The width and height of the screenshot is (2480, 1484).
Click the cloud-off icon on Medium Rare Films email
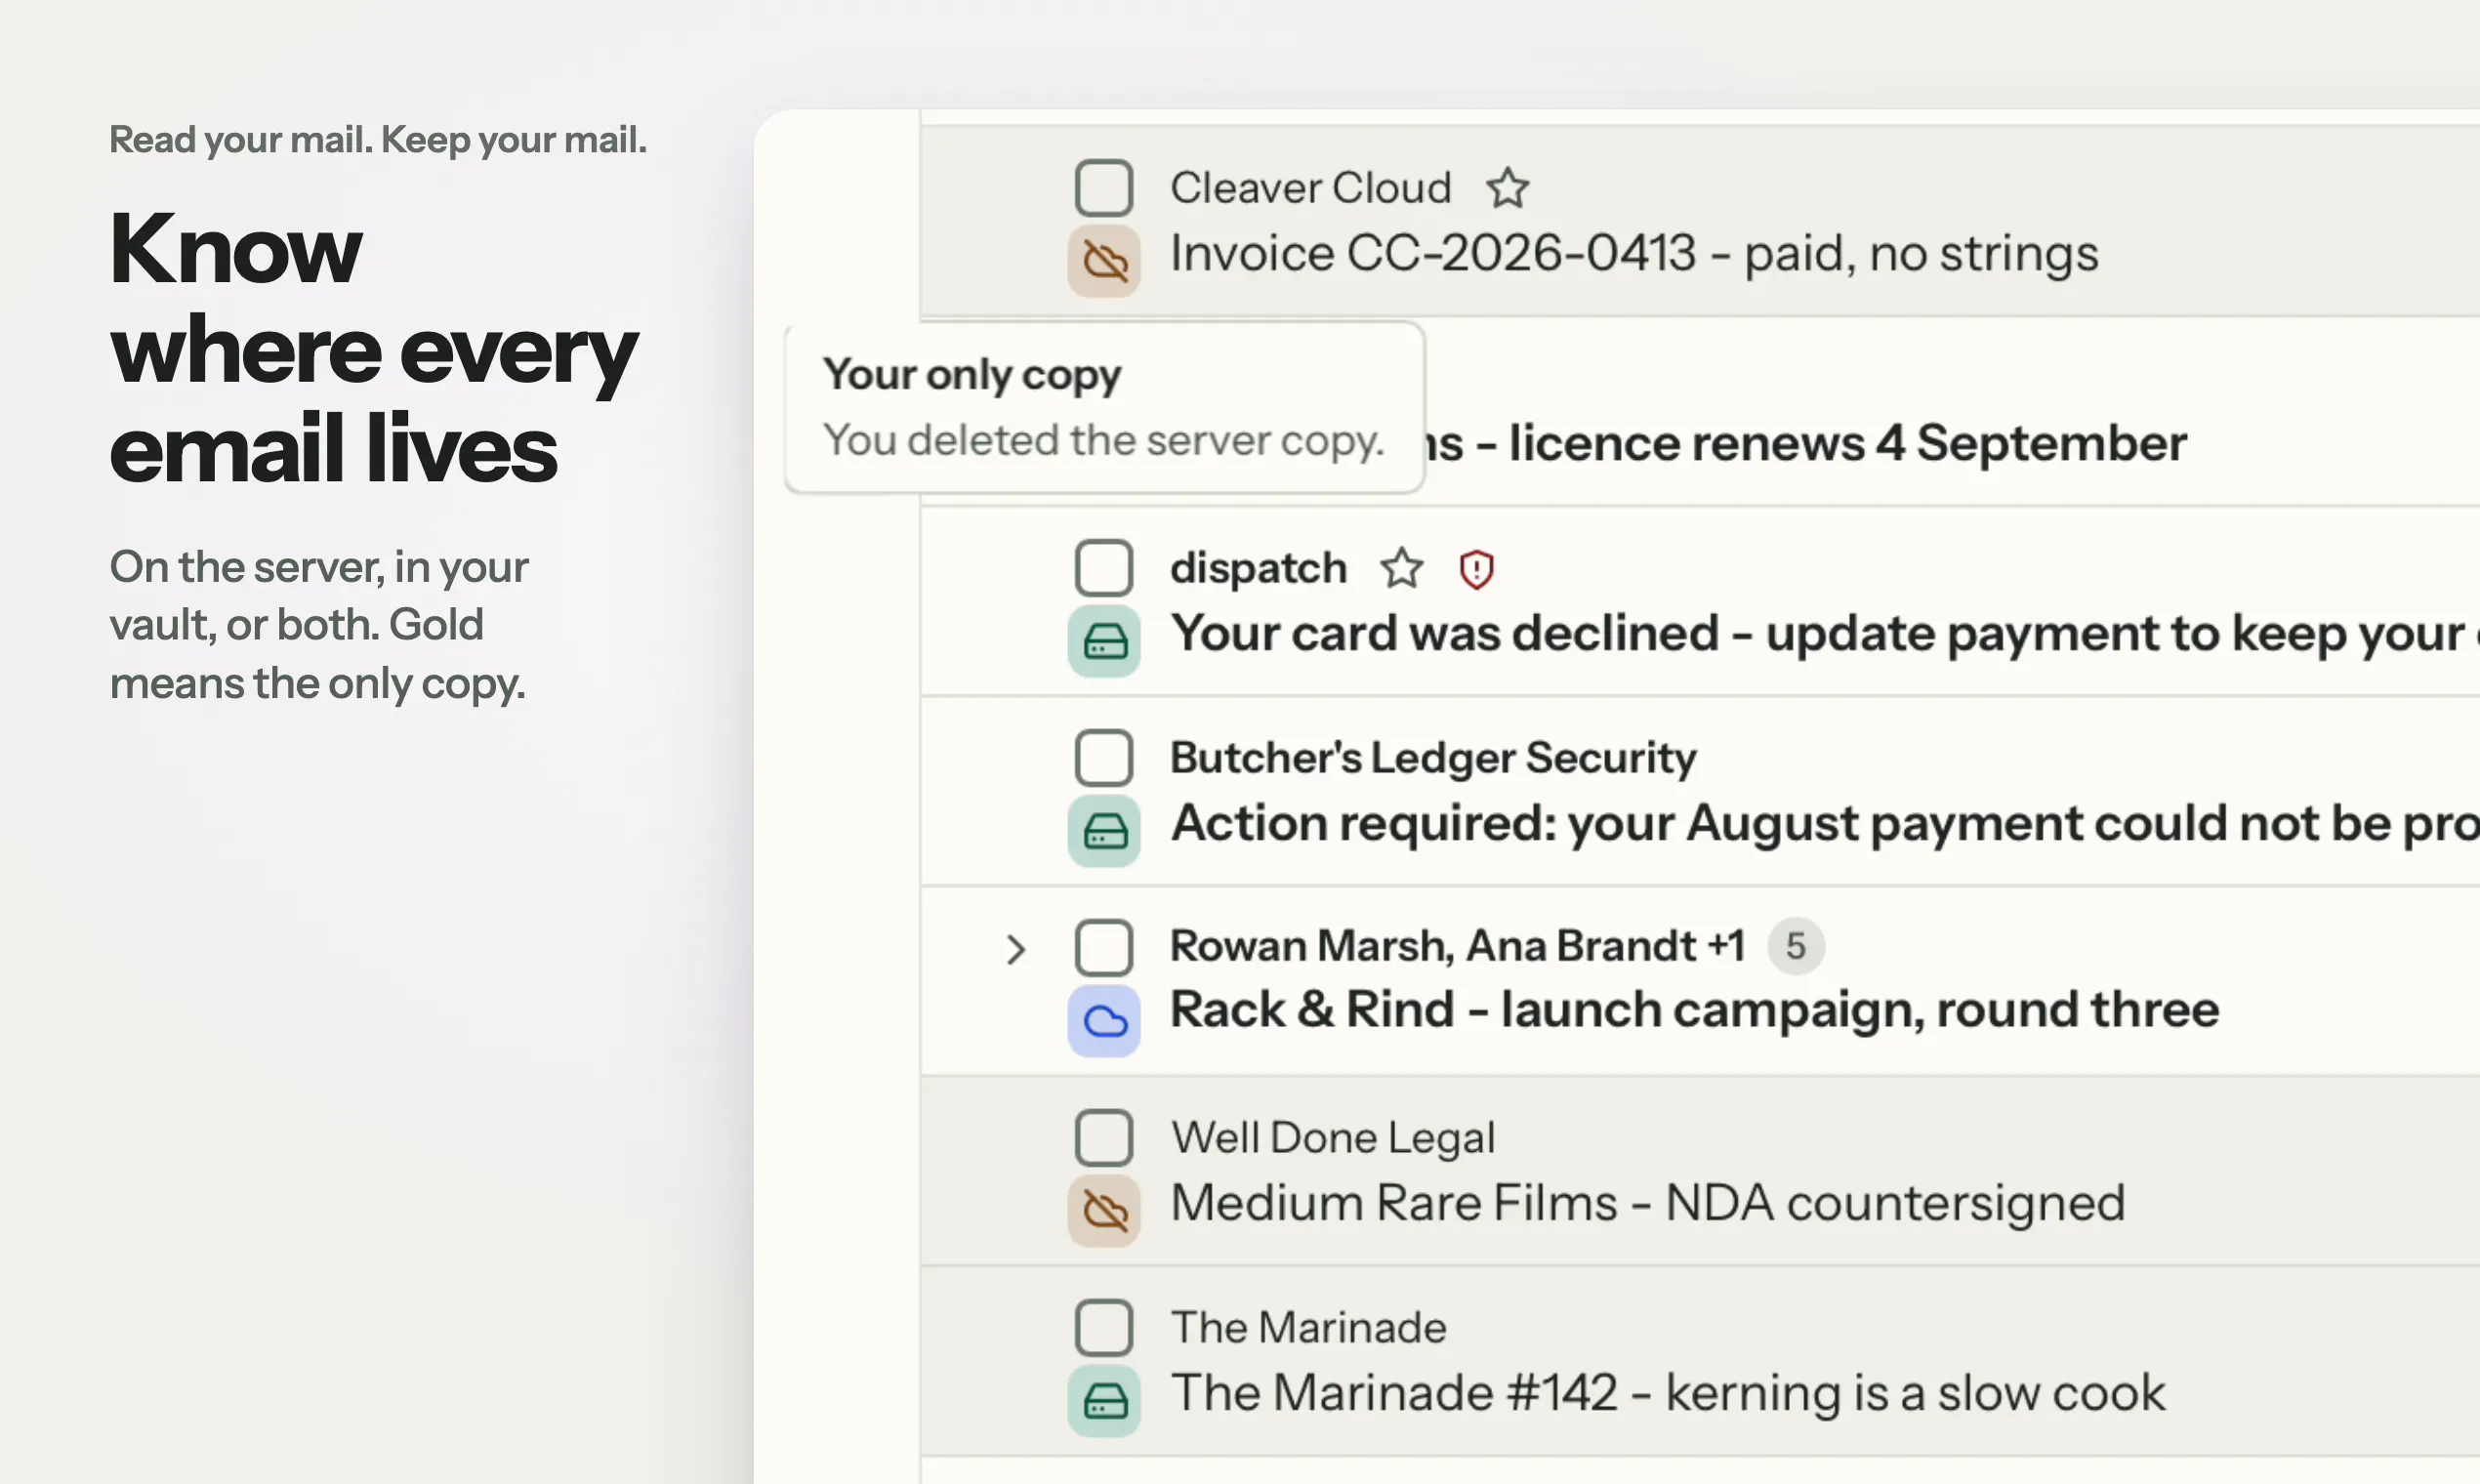1104,1211
